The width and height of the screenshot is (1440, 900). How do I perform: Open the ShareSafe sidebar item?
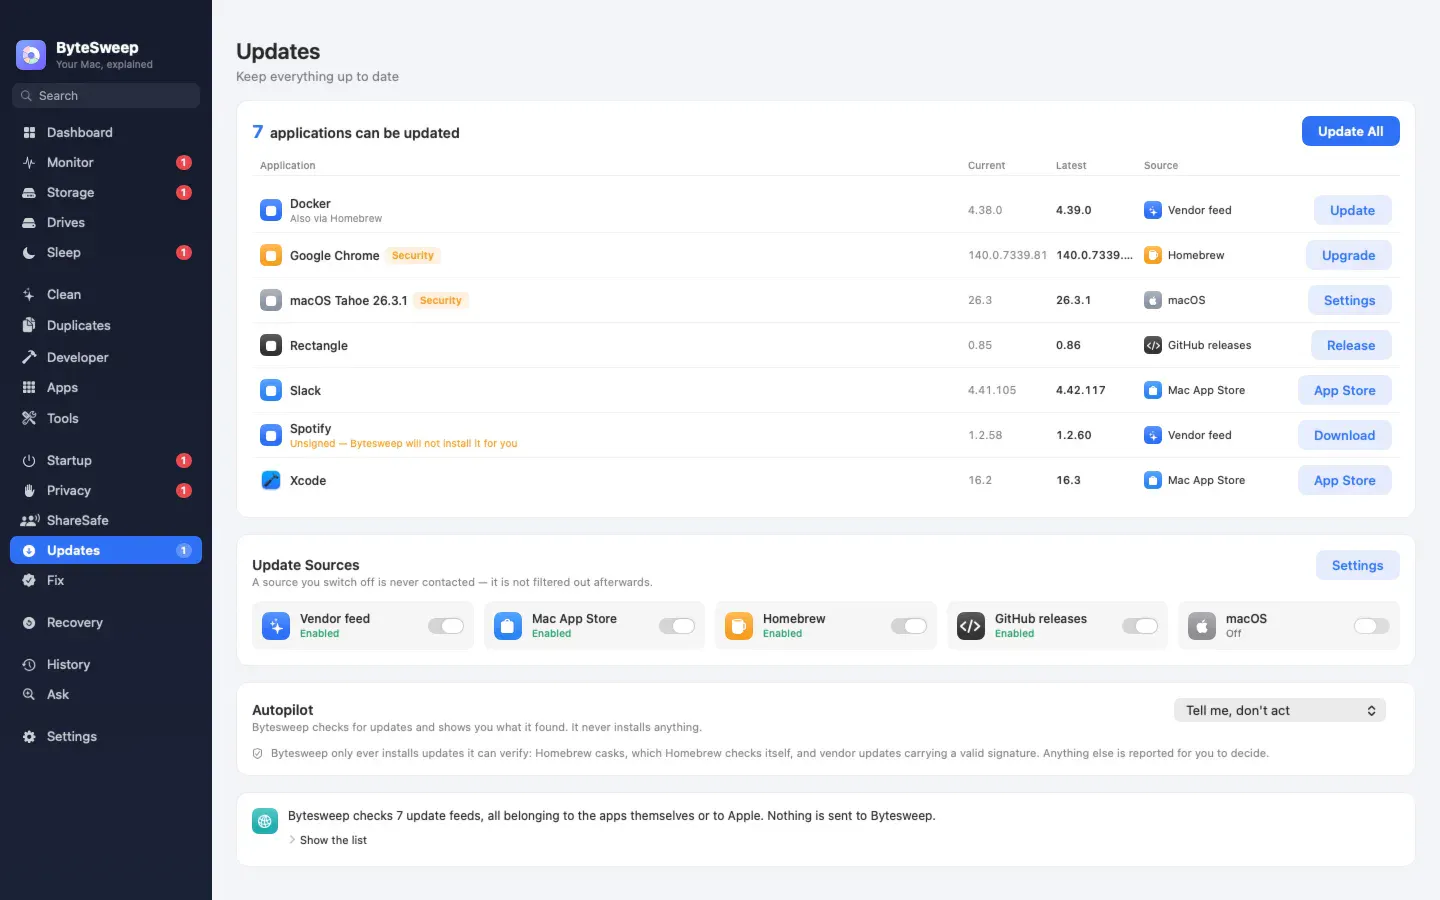[x=106, y=520]
